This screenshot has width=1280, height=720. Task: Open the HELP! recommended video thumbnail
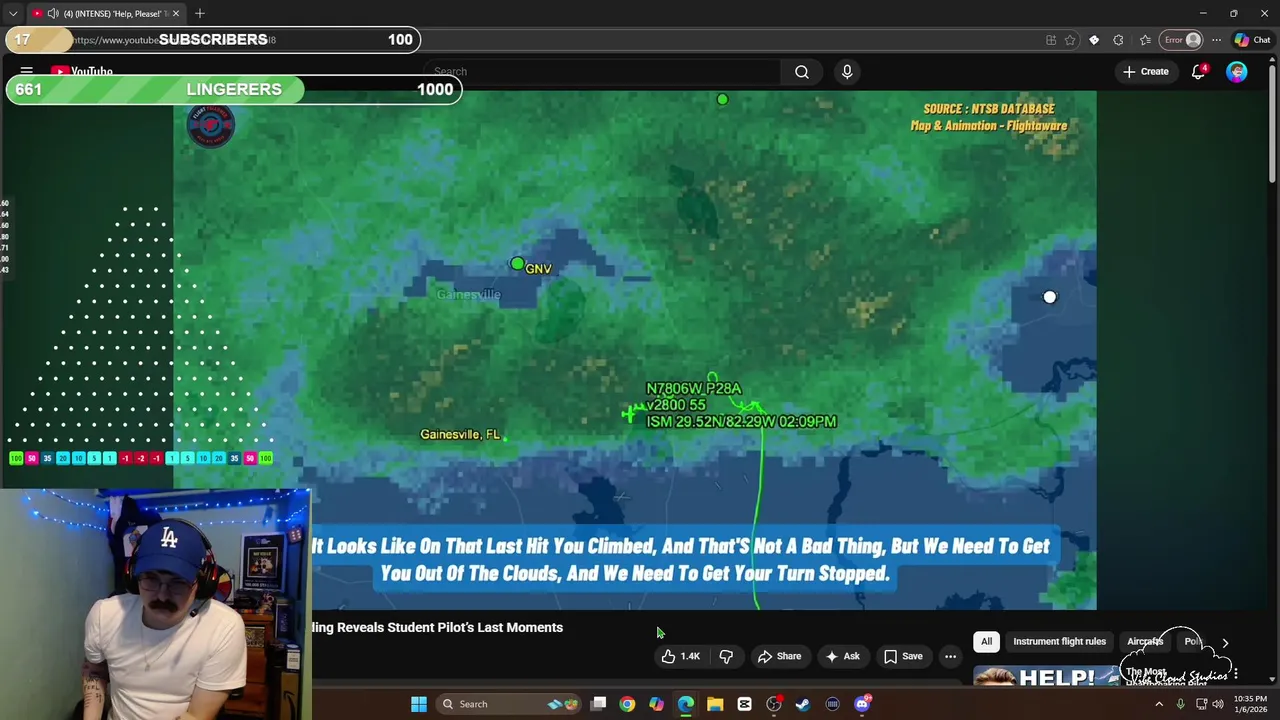(x=1046, y=677)
